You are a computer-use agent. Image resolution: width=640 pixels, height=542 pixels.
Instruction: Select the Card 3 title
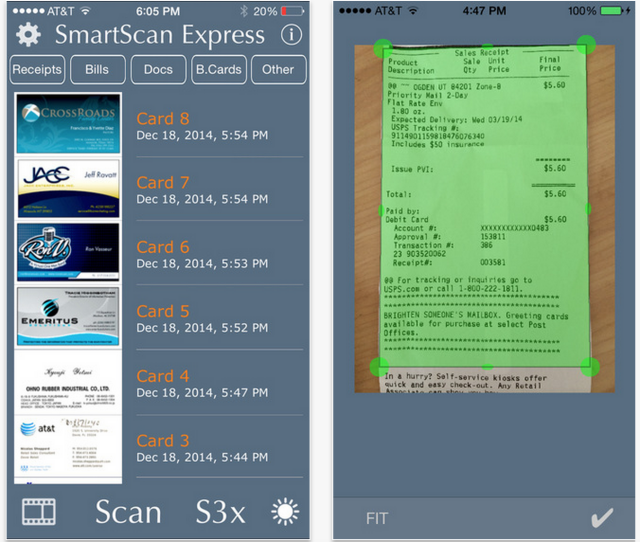tap(163, 441)
